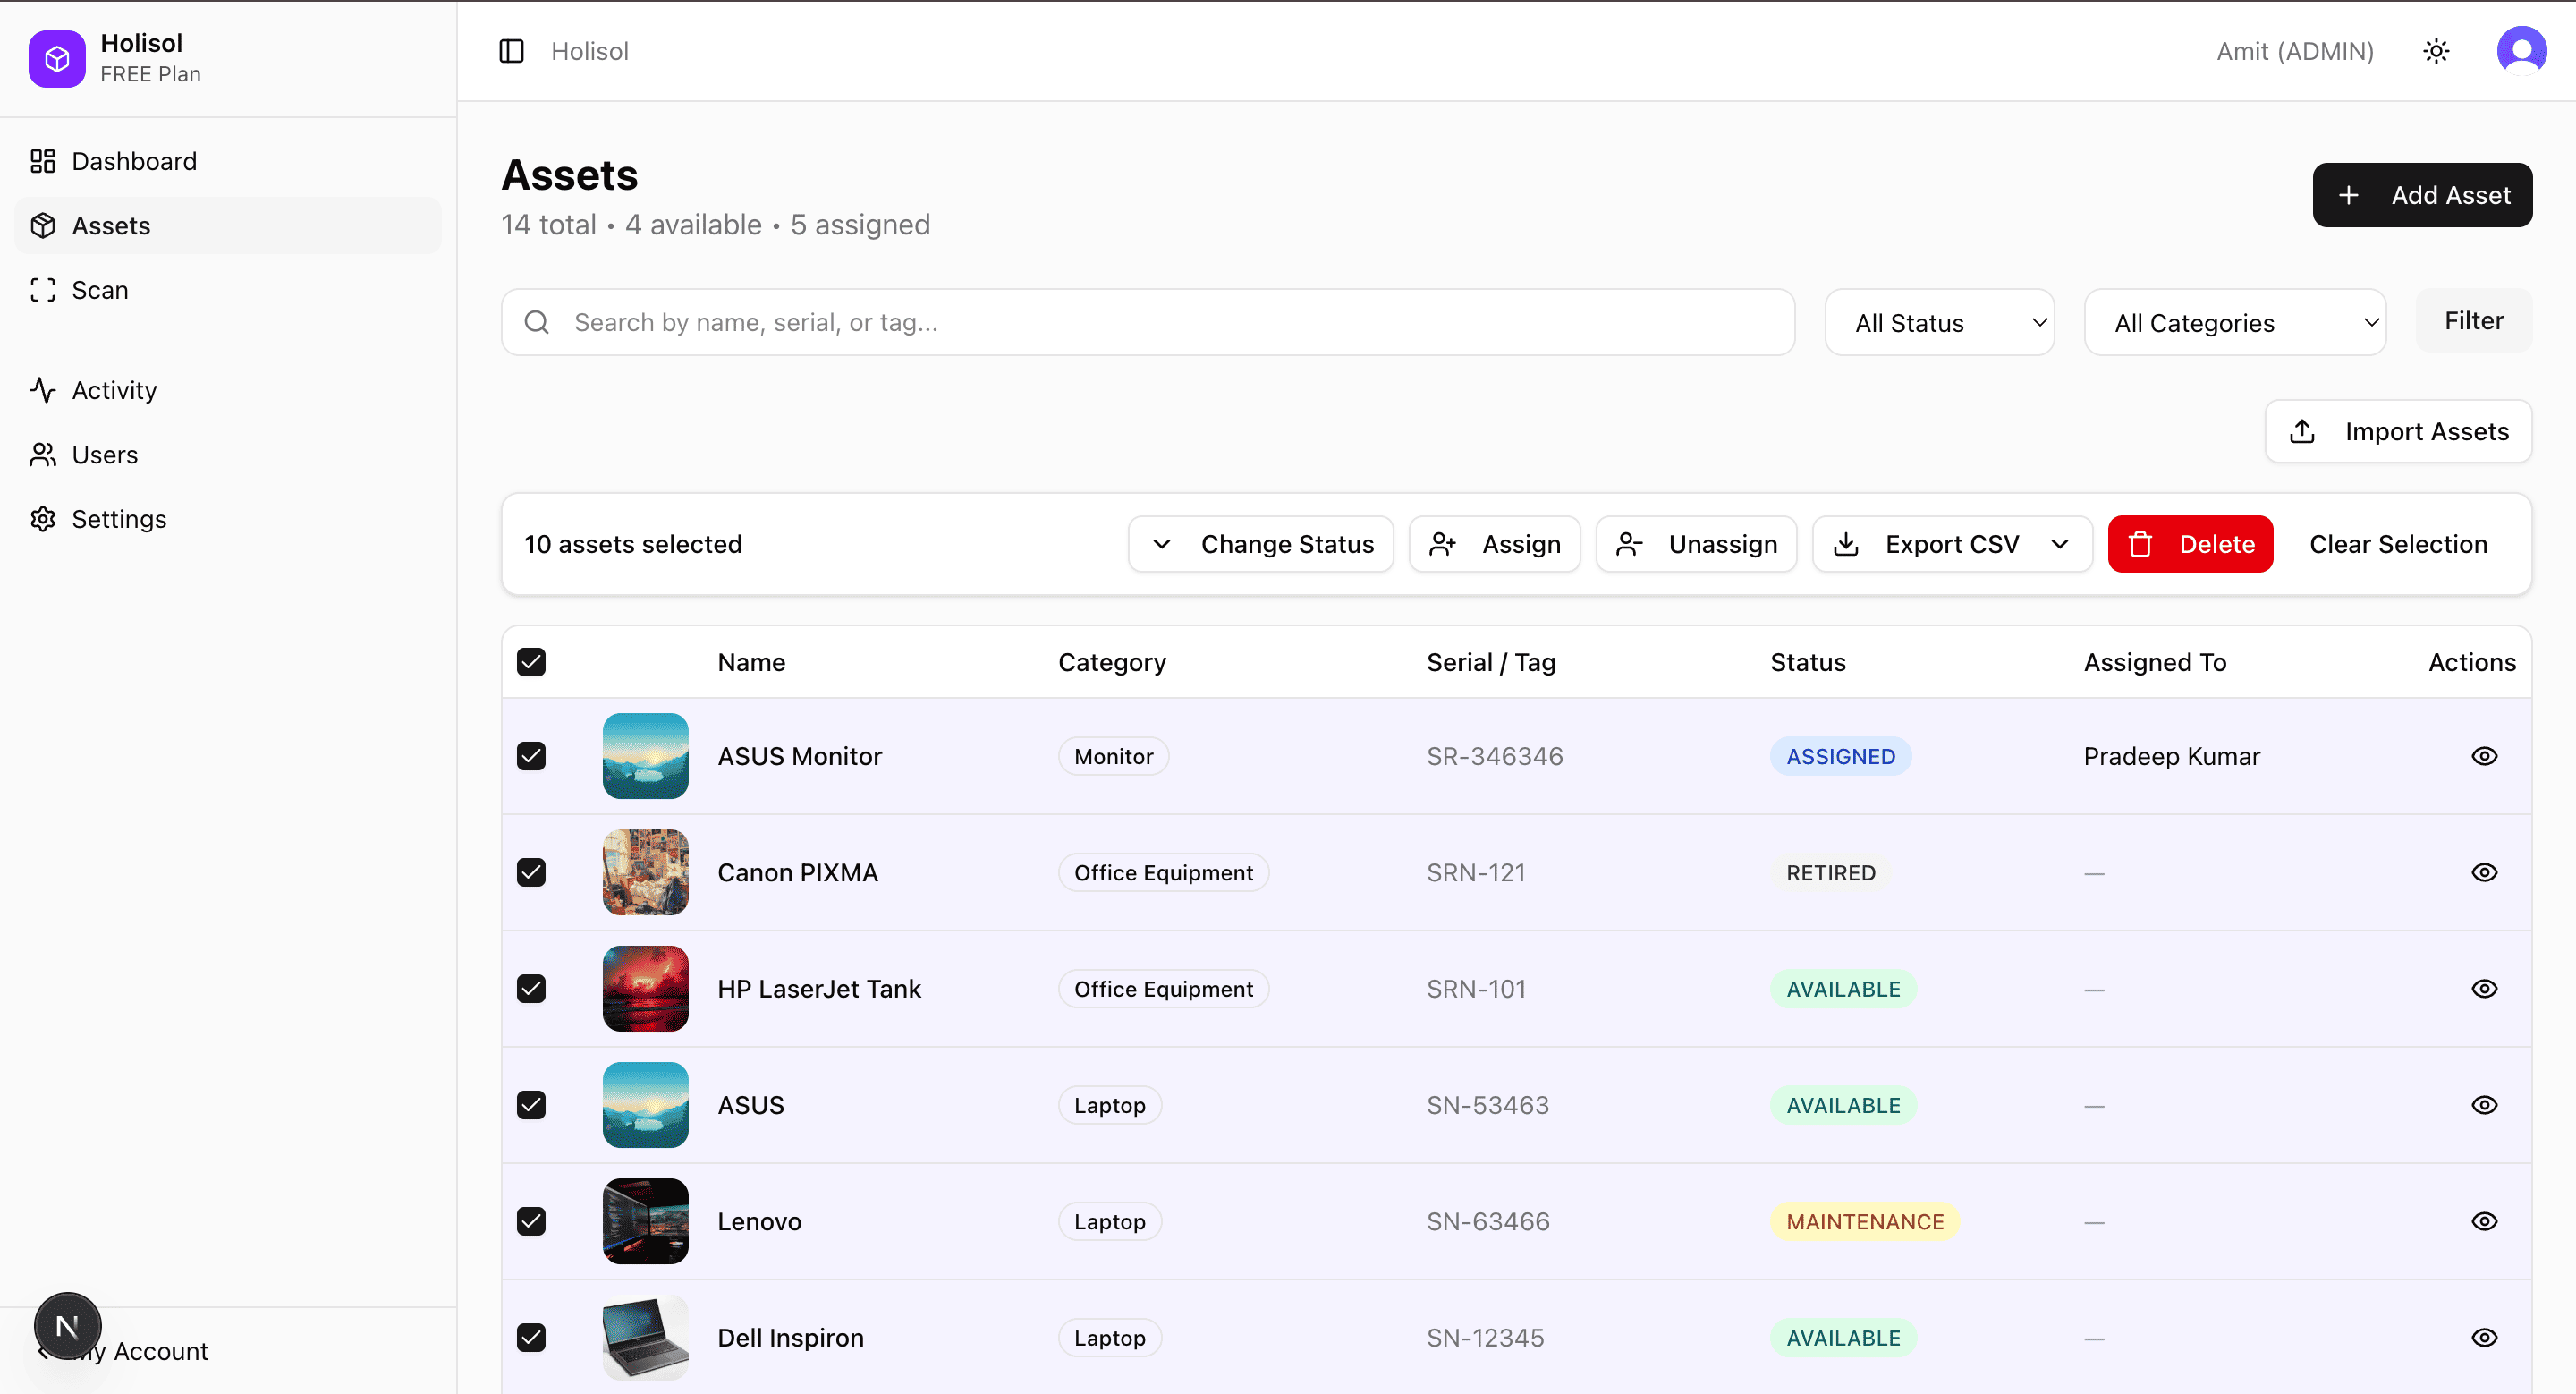
Task: Click Clear Selection to deselect assets
Action: [2398, 544]
